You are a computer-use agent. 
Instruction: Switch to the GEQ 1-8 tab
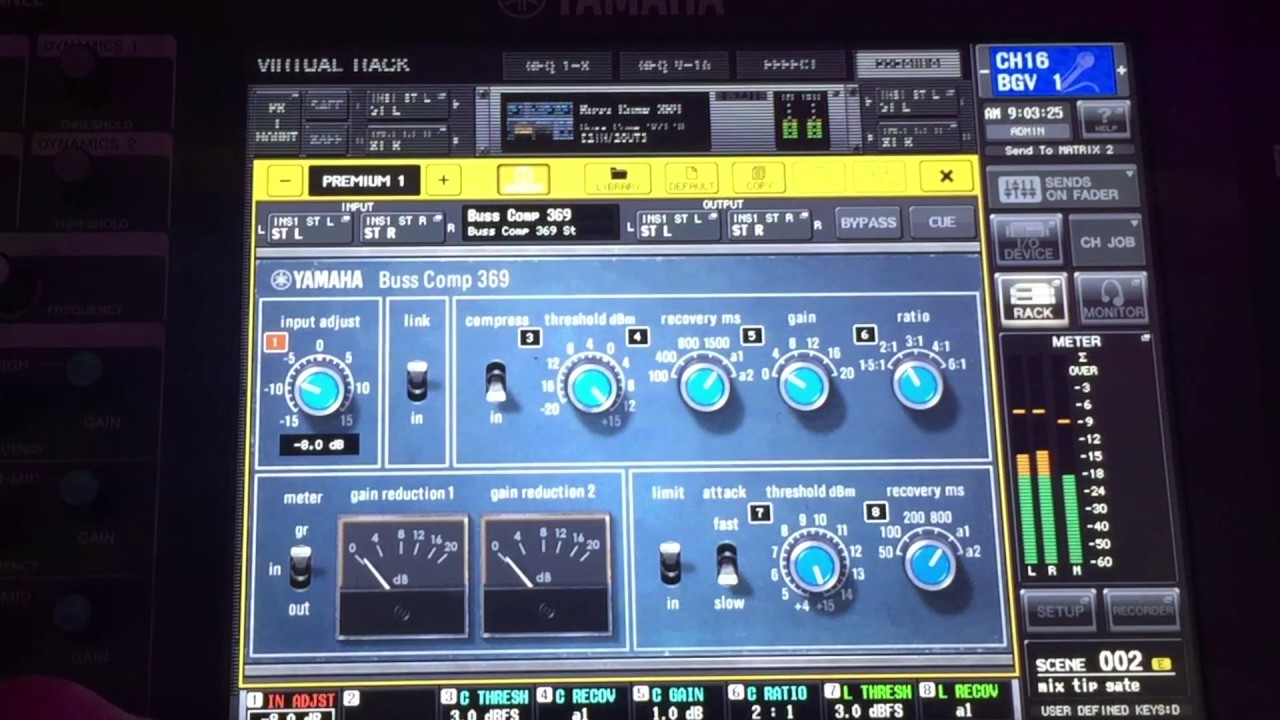click(558, 66)
